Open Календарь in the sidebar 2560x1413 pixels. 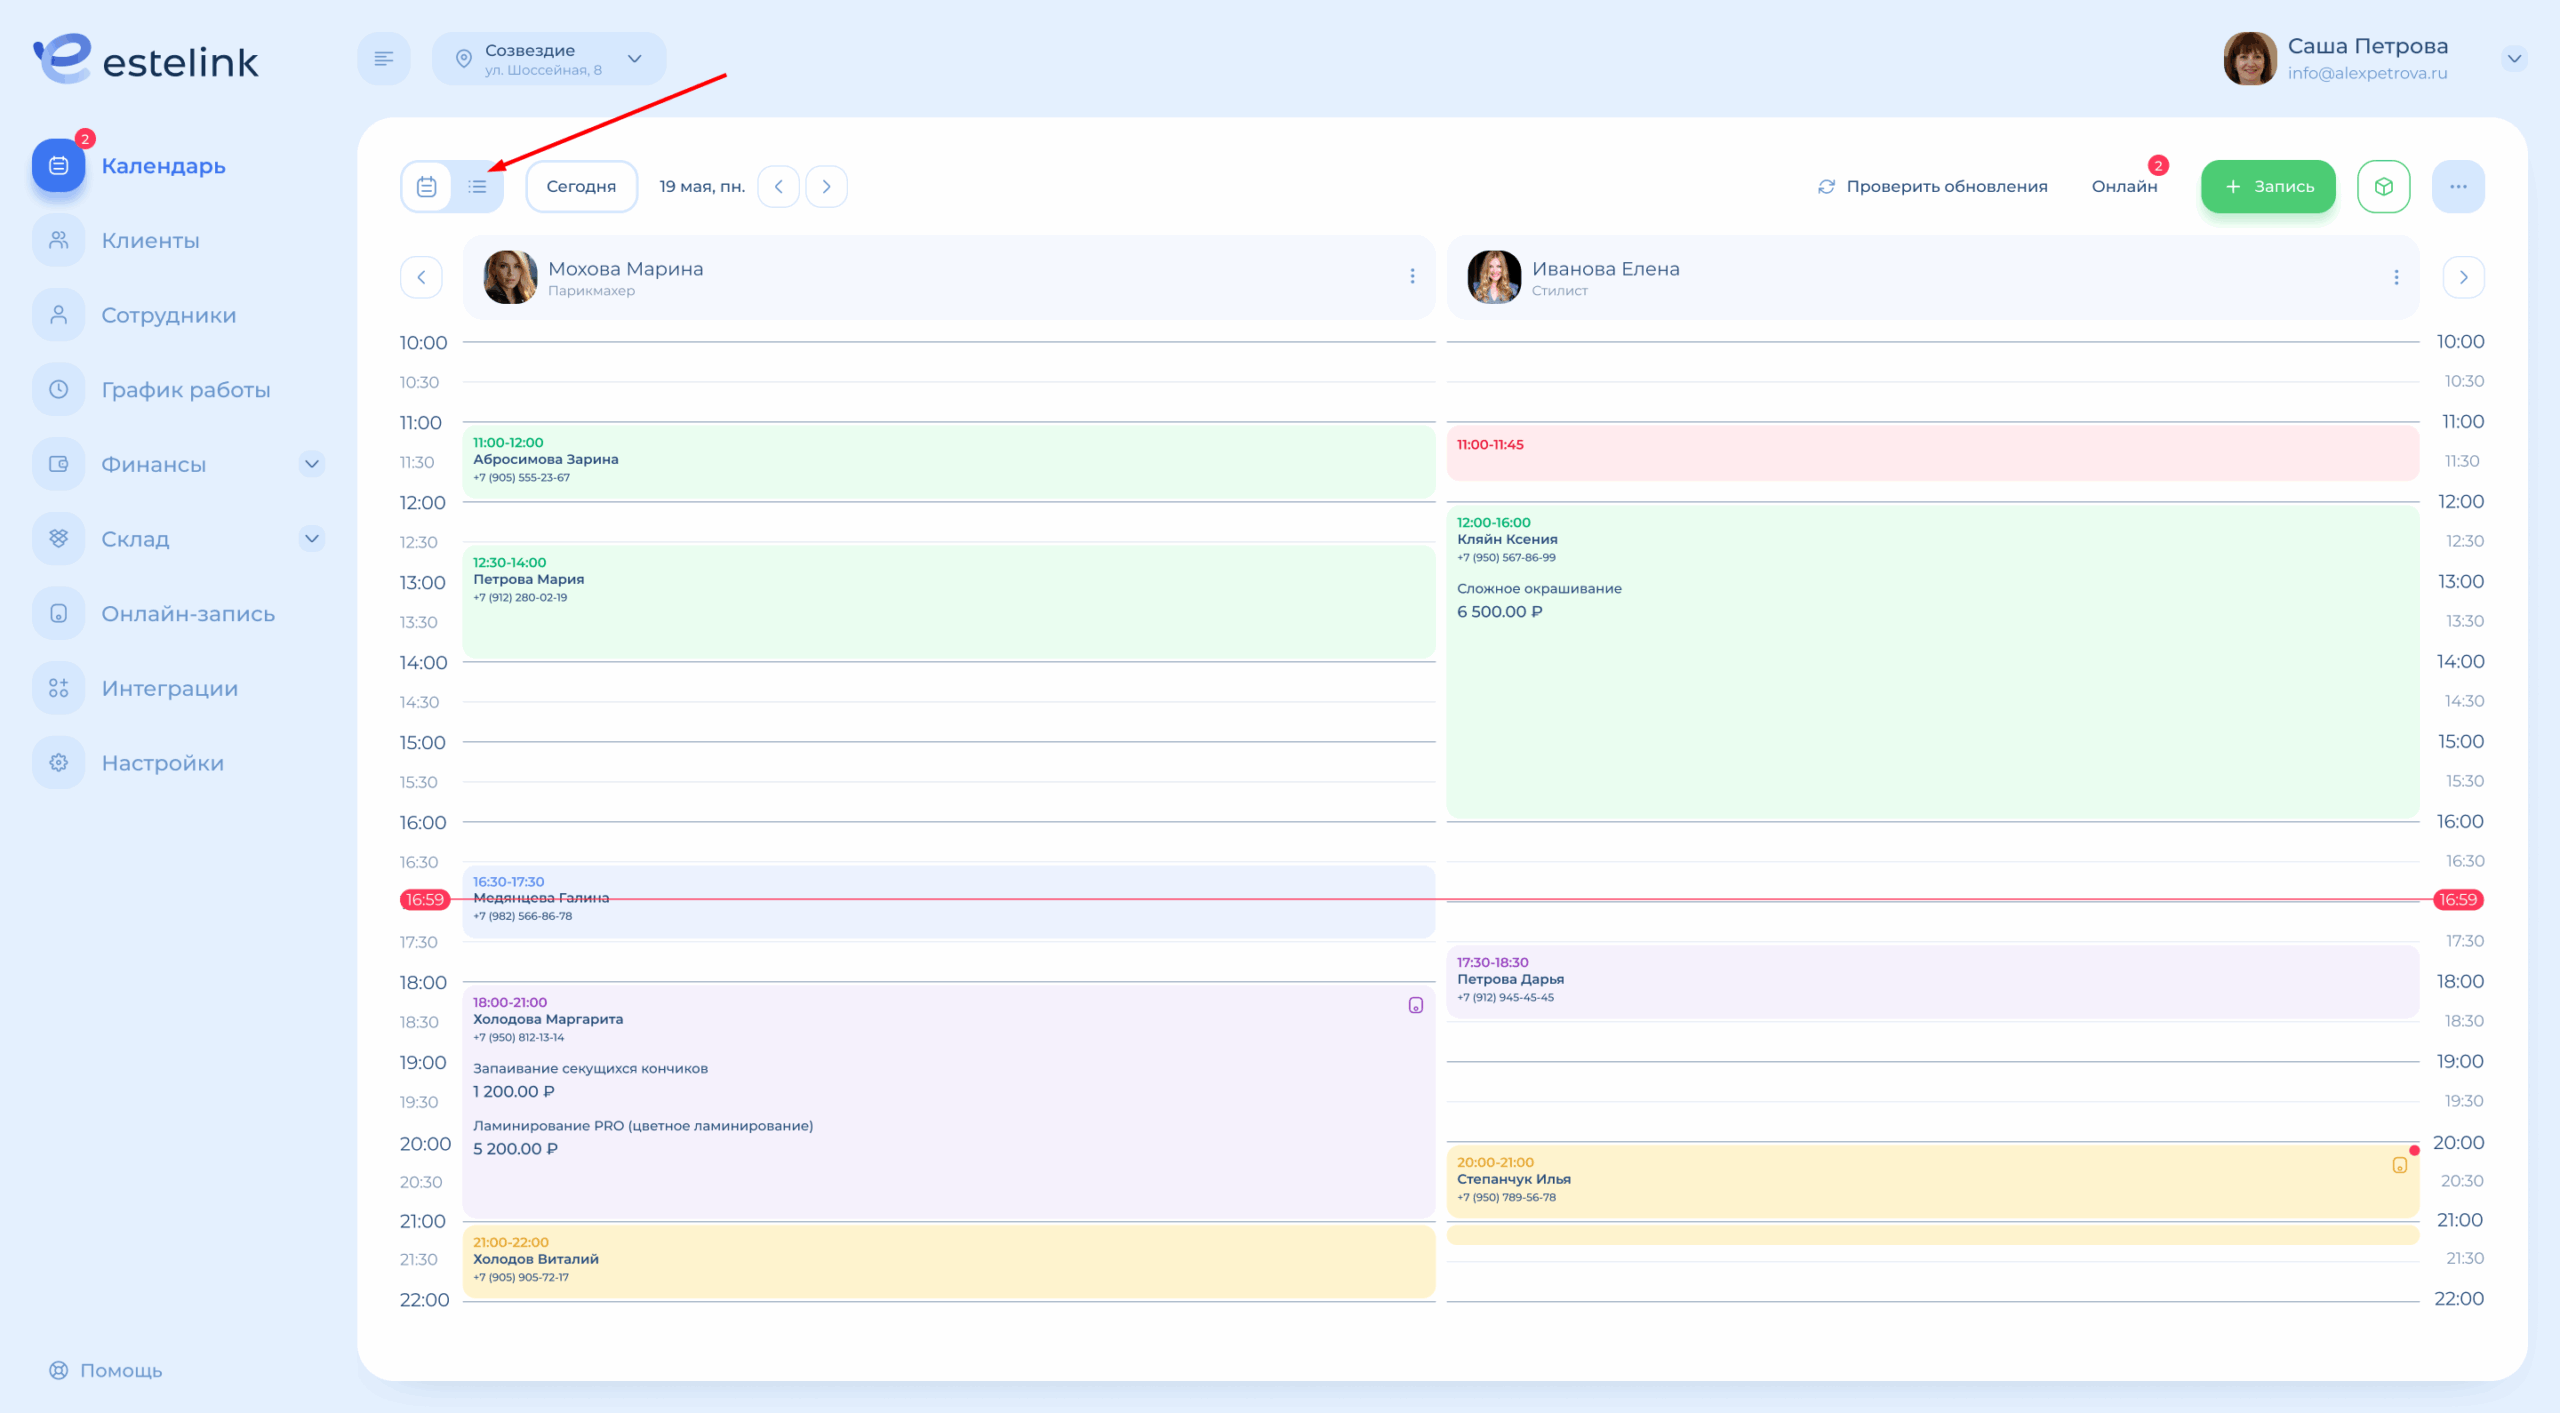coord(163,166)
